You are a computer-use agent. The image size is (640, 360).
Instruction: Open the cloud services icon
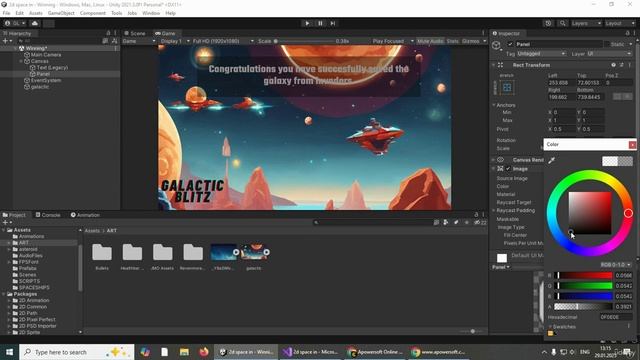[x=35, y=23]
